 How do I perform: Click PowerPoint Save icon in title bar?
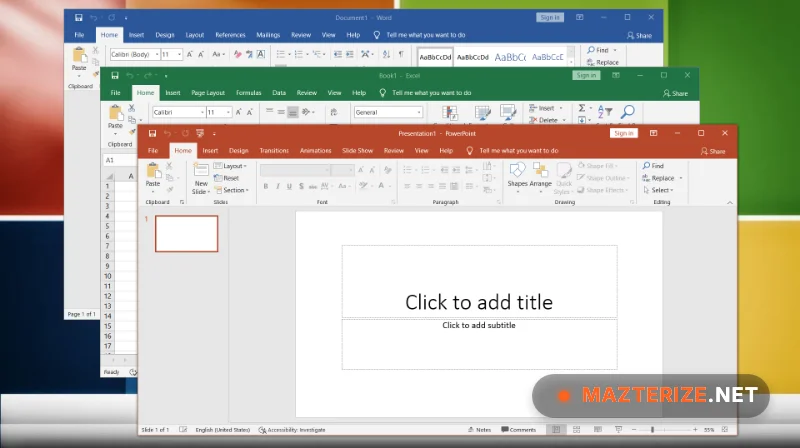(152, 133)
